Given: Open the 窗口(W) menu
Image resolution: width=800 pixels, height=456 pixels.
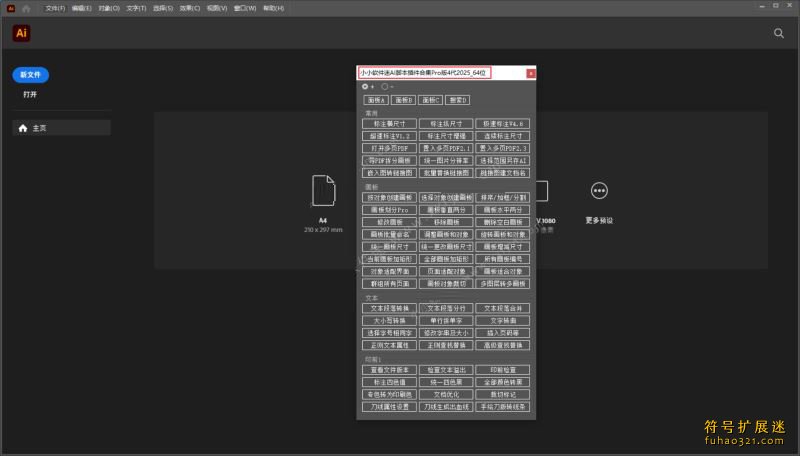Looking at the screenshot, I should pyautogui.click(x=244, y=8).
